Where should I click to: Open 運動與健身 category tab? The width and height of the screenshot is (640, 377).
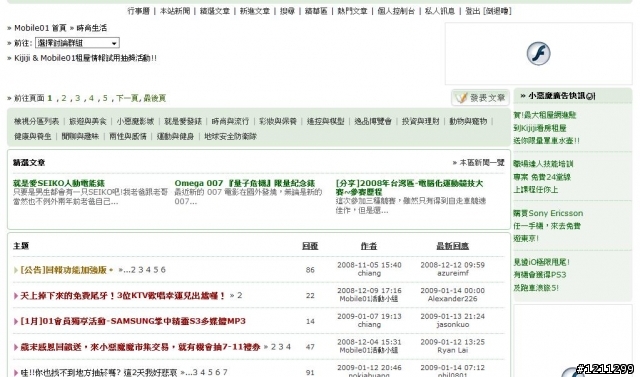[176, 136]
